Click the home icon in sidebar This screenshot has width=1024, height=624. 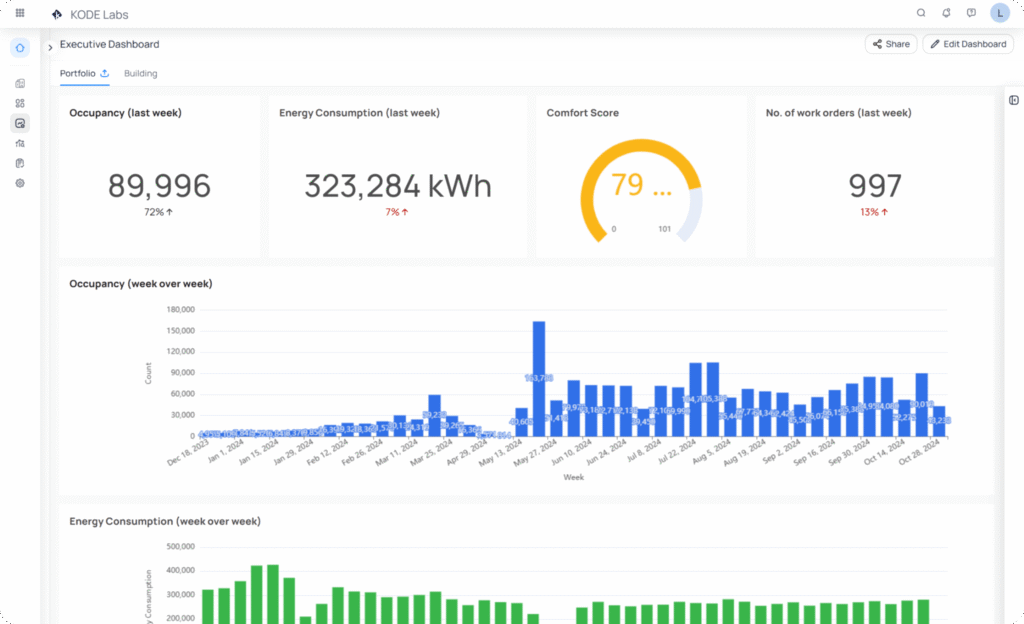click(x=20, y=48)
